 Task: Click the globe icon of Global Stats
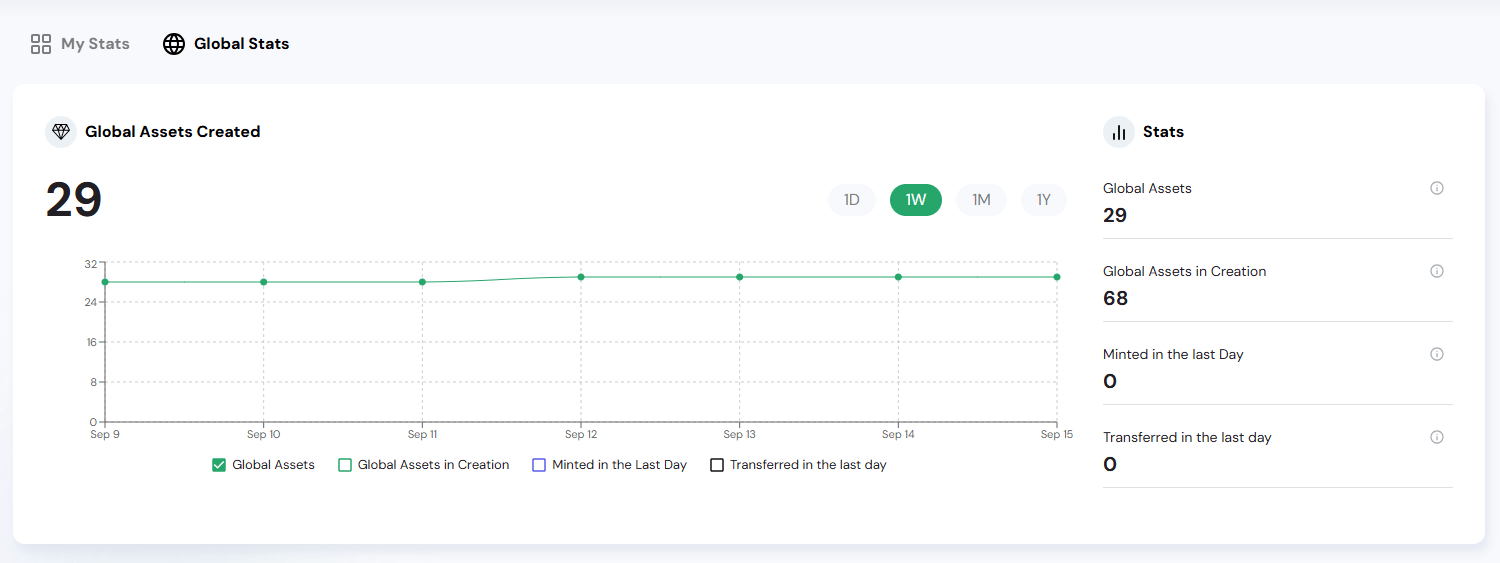tap(174, 44)
